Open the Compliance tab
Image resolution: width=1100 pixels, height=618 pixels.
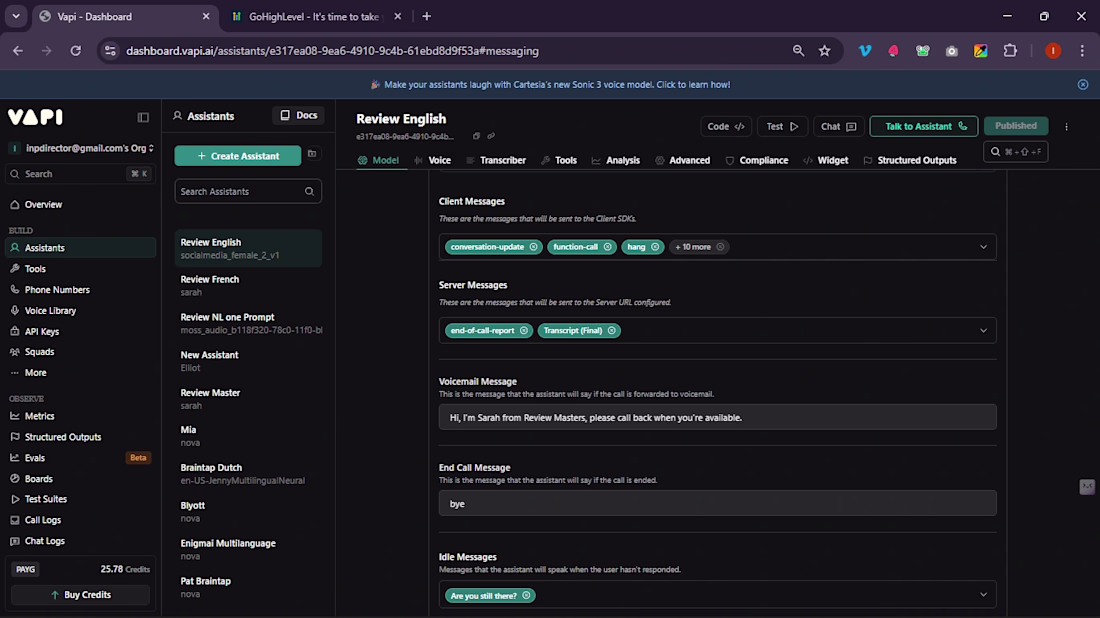click(x=757, y=161)
